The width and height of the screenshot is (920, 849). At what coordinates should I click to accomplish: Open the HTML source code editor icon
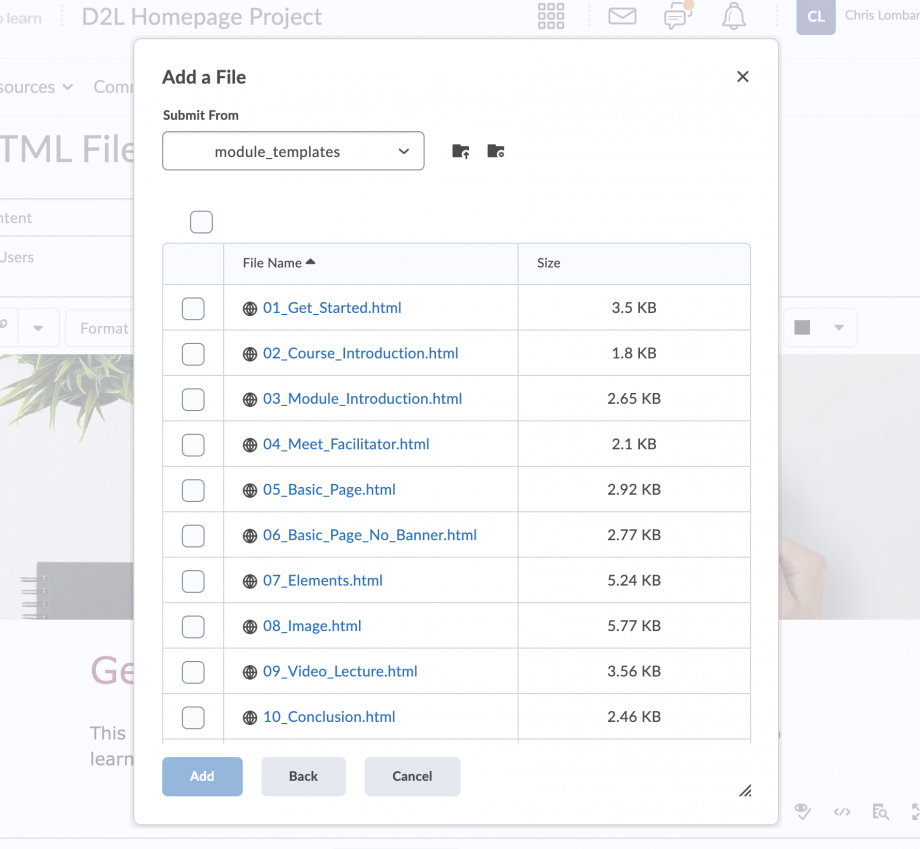[842, 811]
